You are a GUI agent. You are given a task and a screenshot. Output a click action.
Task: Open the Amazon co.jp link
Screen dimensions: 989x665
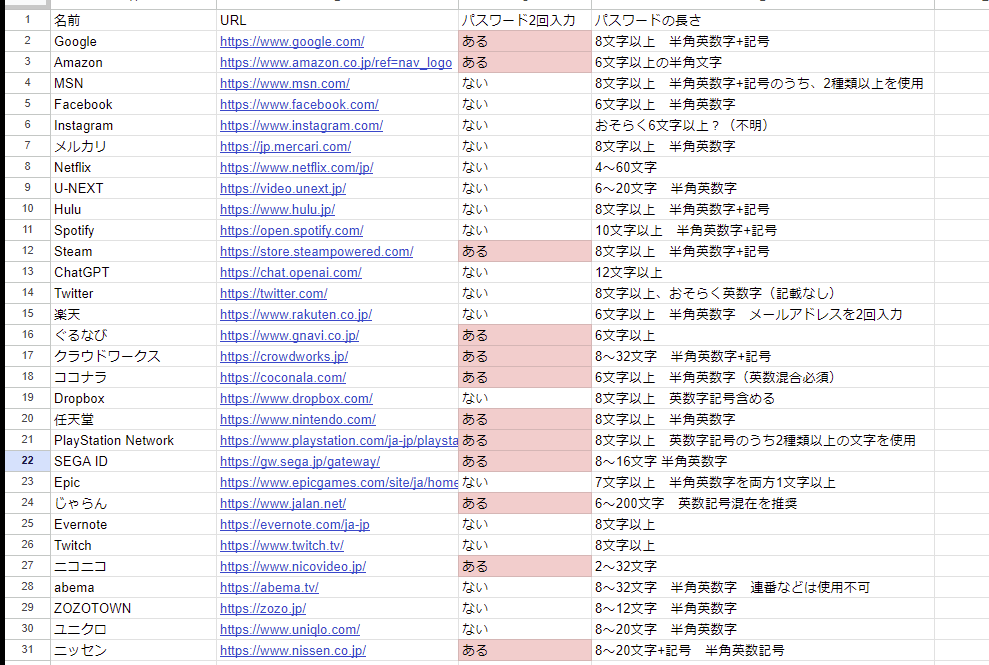[x=336, y=62]
